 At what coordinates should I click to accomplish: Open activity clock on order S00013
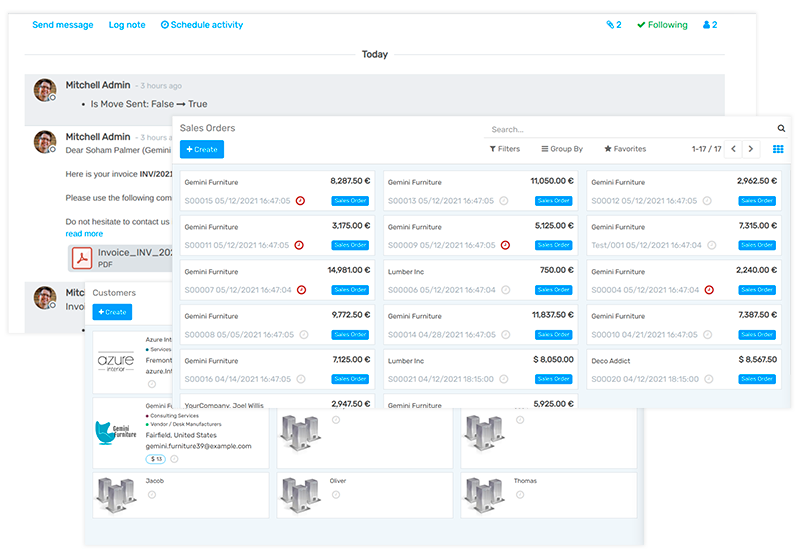tap(504, 201)
